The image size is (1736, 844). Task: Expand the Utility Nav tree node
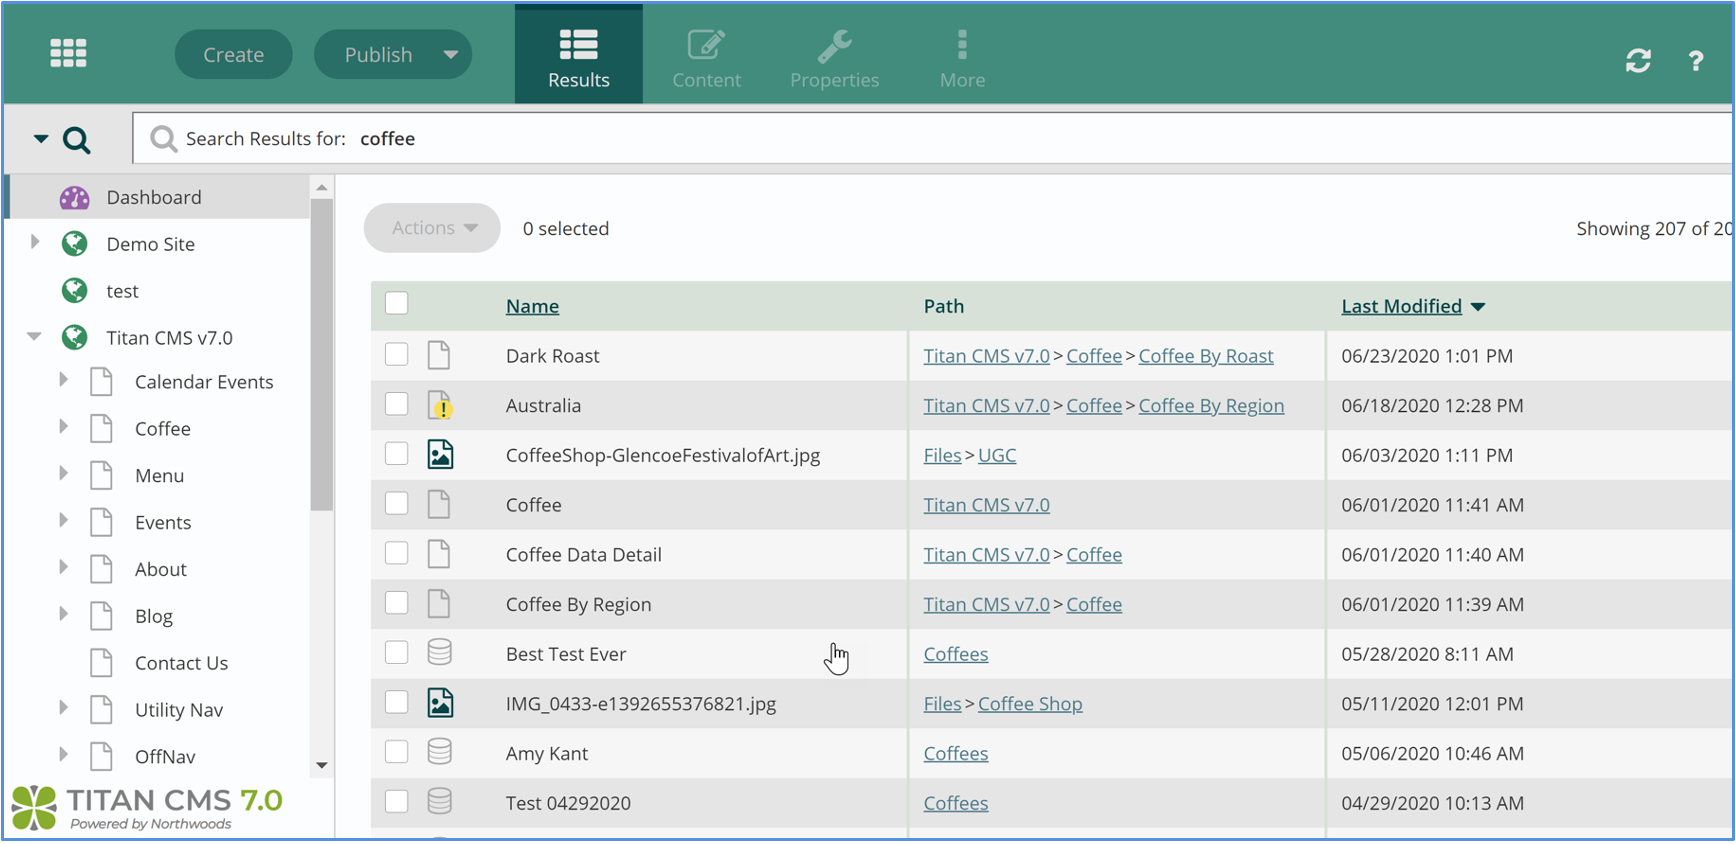(63, 708)
